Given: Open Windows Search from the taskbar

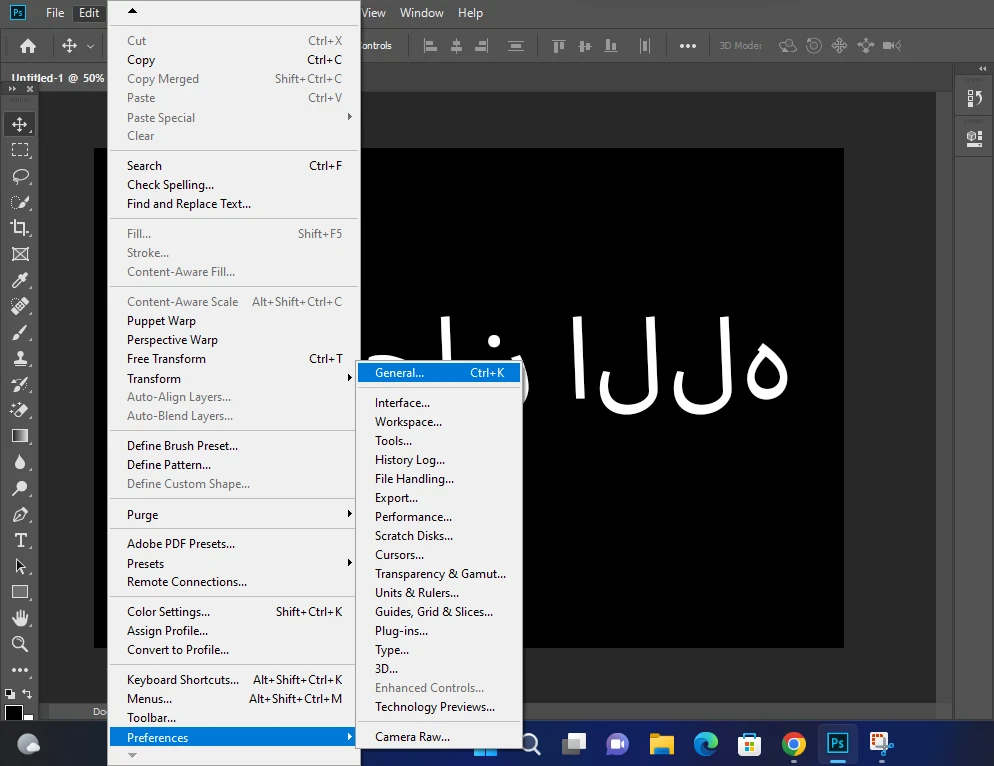Looking at the screenshot, I should [531, 744].
